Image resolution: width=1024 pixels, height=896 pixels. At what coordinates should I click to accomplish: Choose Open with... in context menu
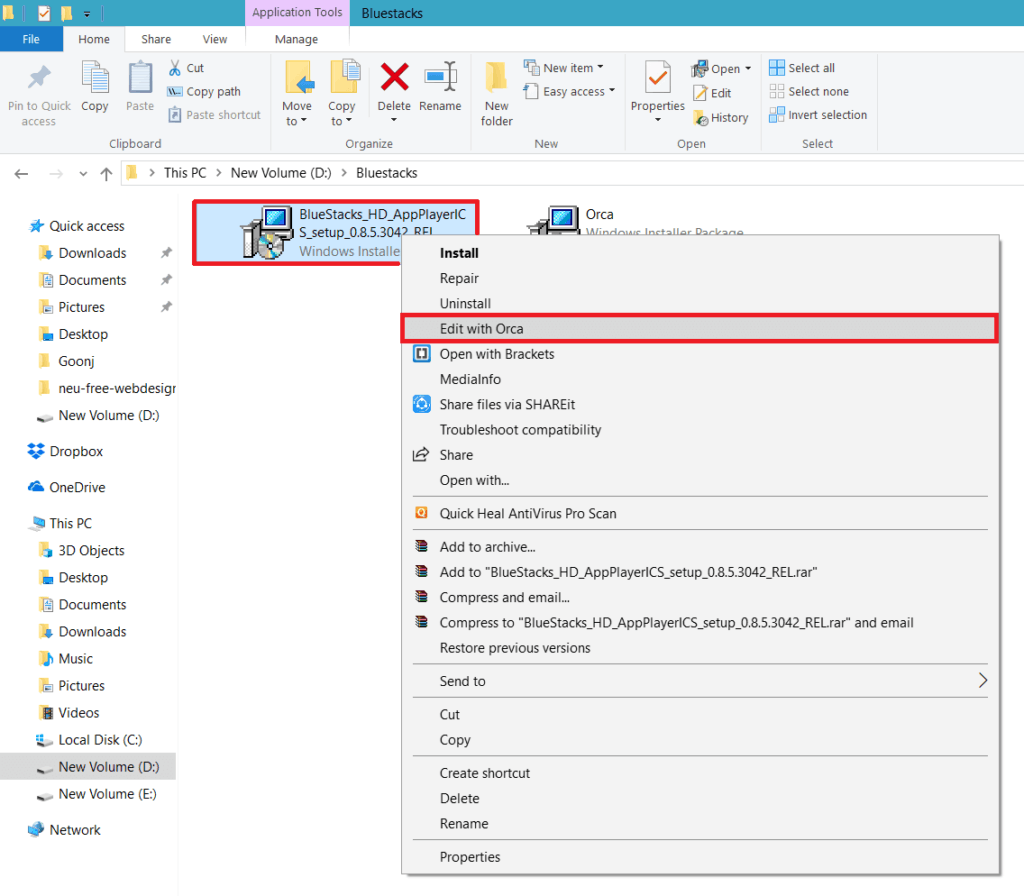click(x=699, y=481)
